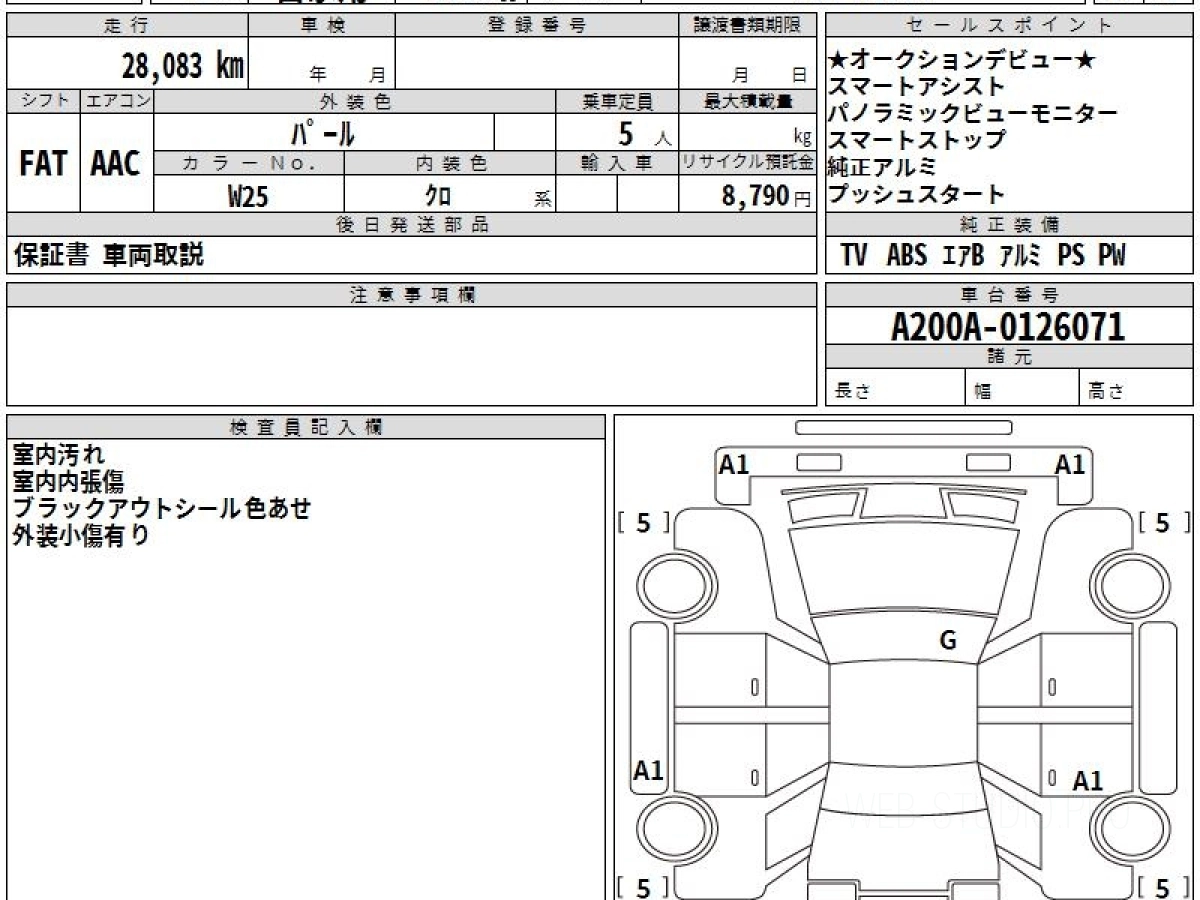
Task: Select the 8,790円 recycle deposit value
Action: point(767,196)
